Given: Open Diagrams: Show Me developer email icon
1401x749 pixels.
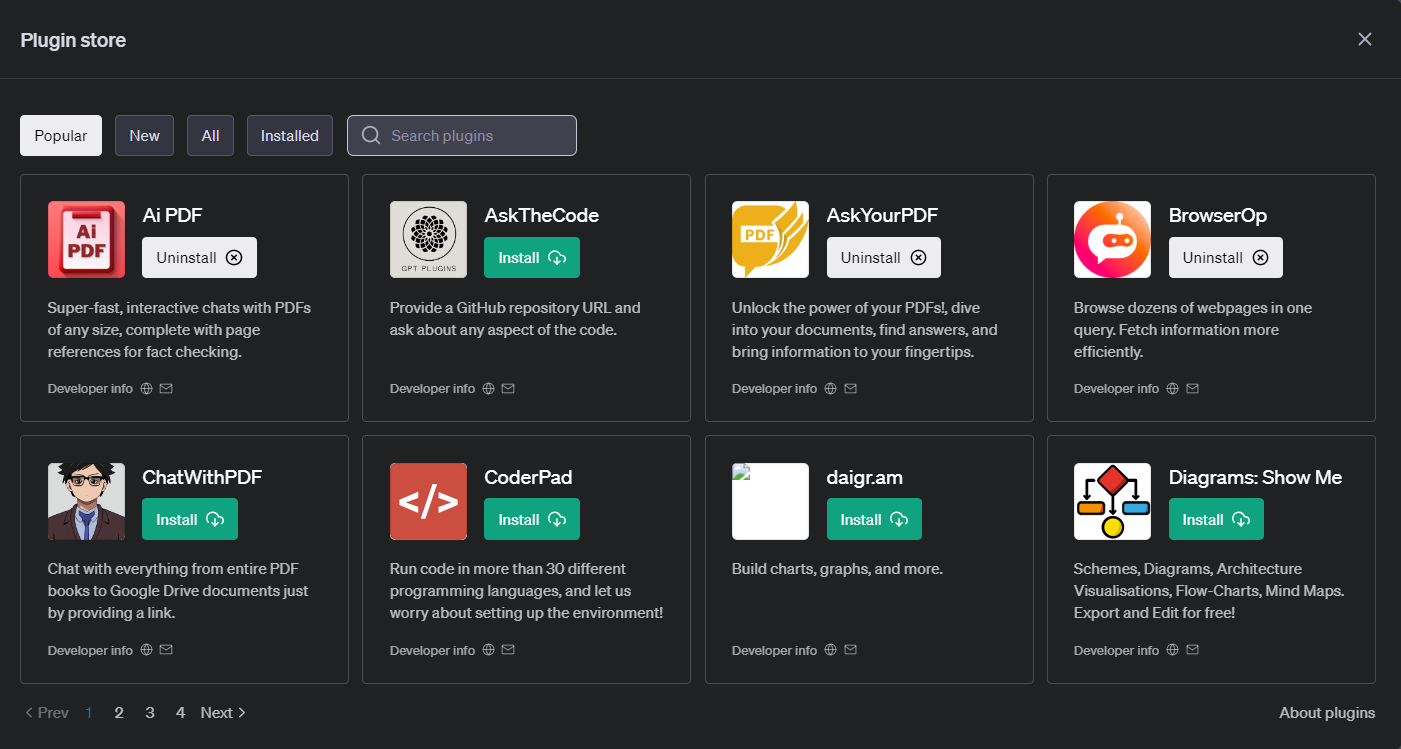Looking at the screenshot, I should pyautogui.click(x=1192, y=650).
